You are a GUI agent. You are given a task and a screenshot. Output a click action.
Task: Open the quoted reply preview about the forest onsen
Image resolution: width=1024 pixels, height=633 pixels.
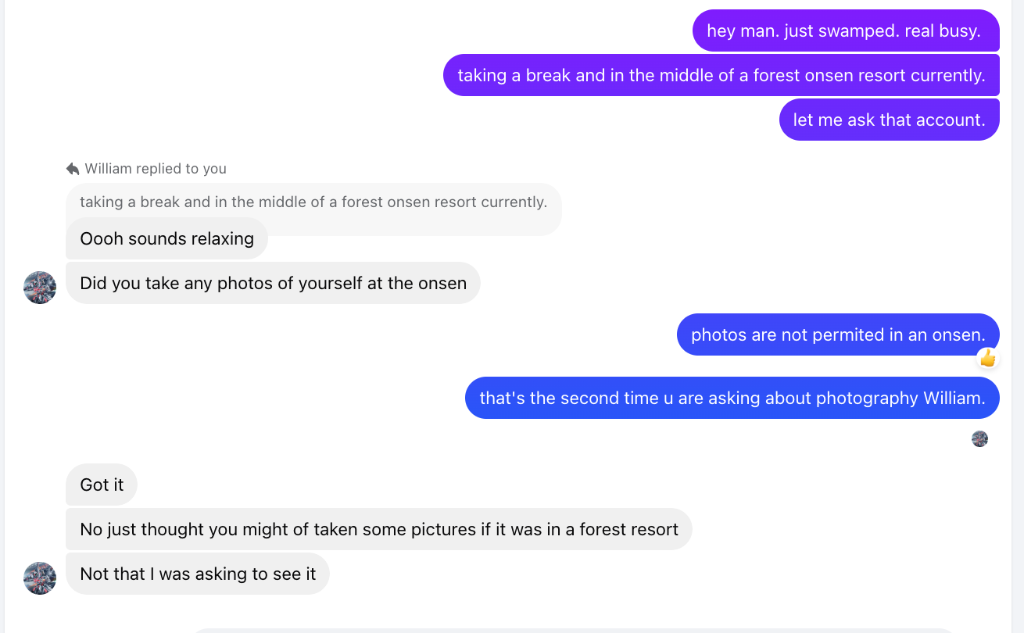313,202
